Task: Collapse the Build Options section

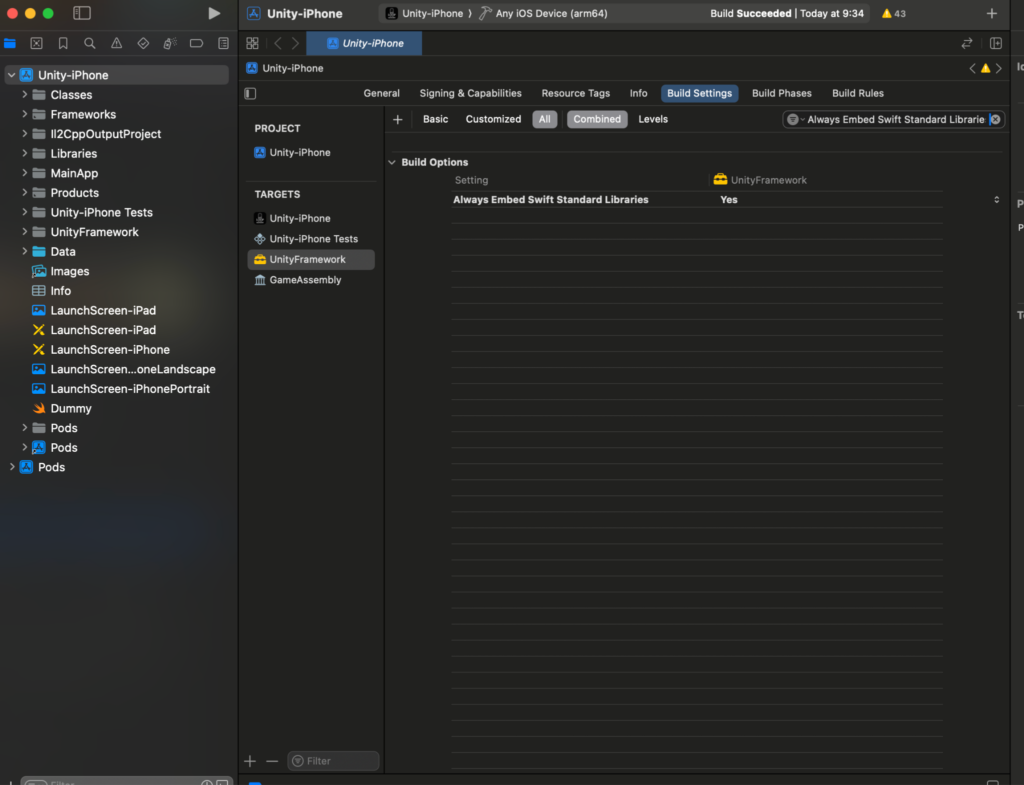Action: (x=392, y=162)
